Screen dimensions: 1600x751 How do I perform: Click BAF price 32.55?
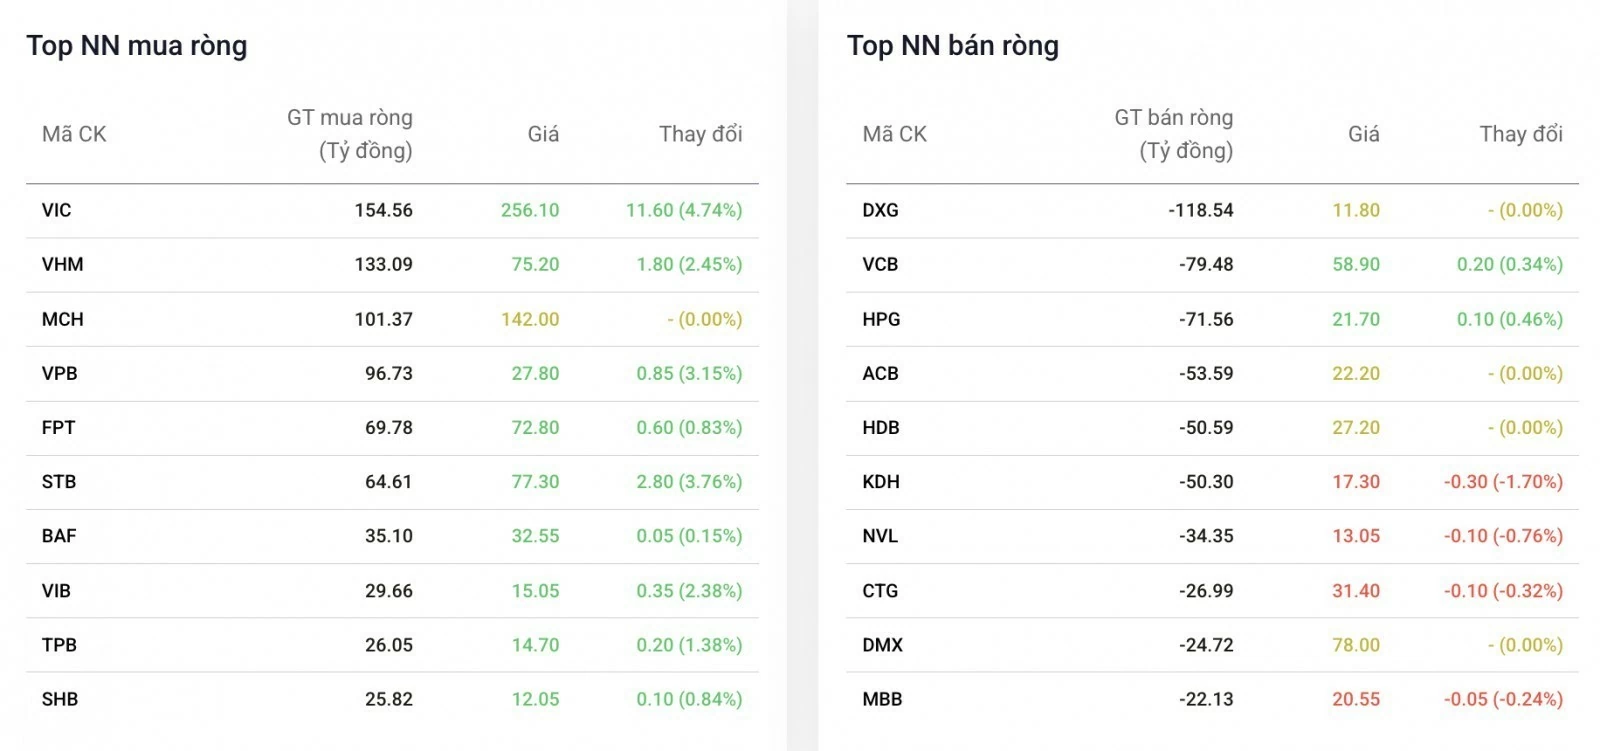(536, 535)
